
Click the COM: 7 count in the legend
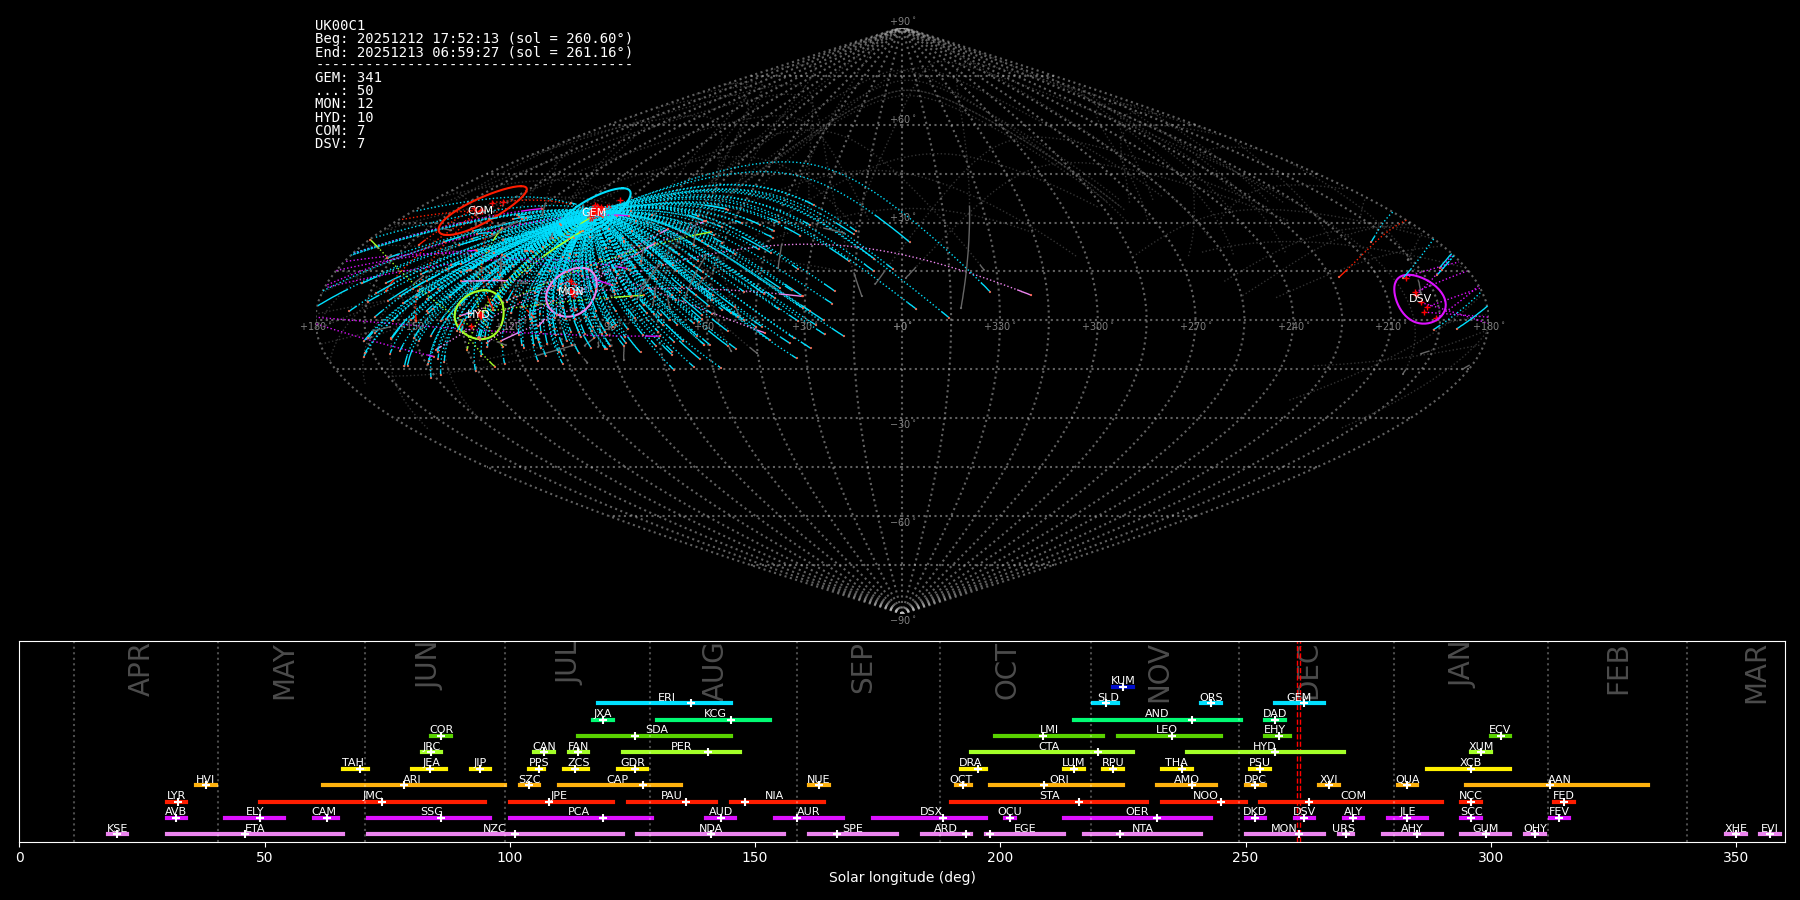[340, 131]
